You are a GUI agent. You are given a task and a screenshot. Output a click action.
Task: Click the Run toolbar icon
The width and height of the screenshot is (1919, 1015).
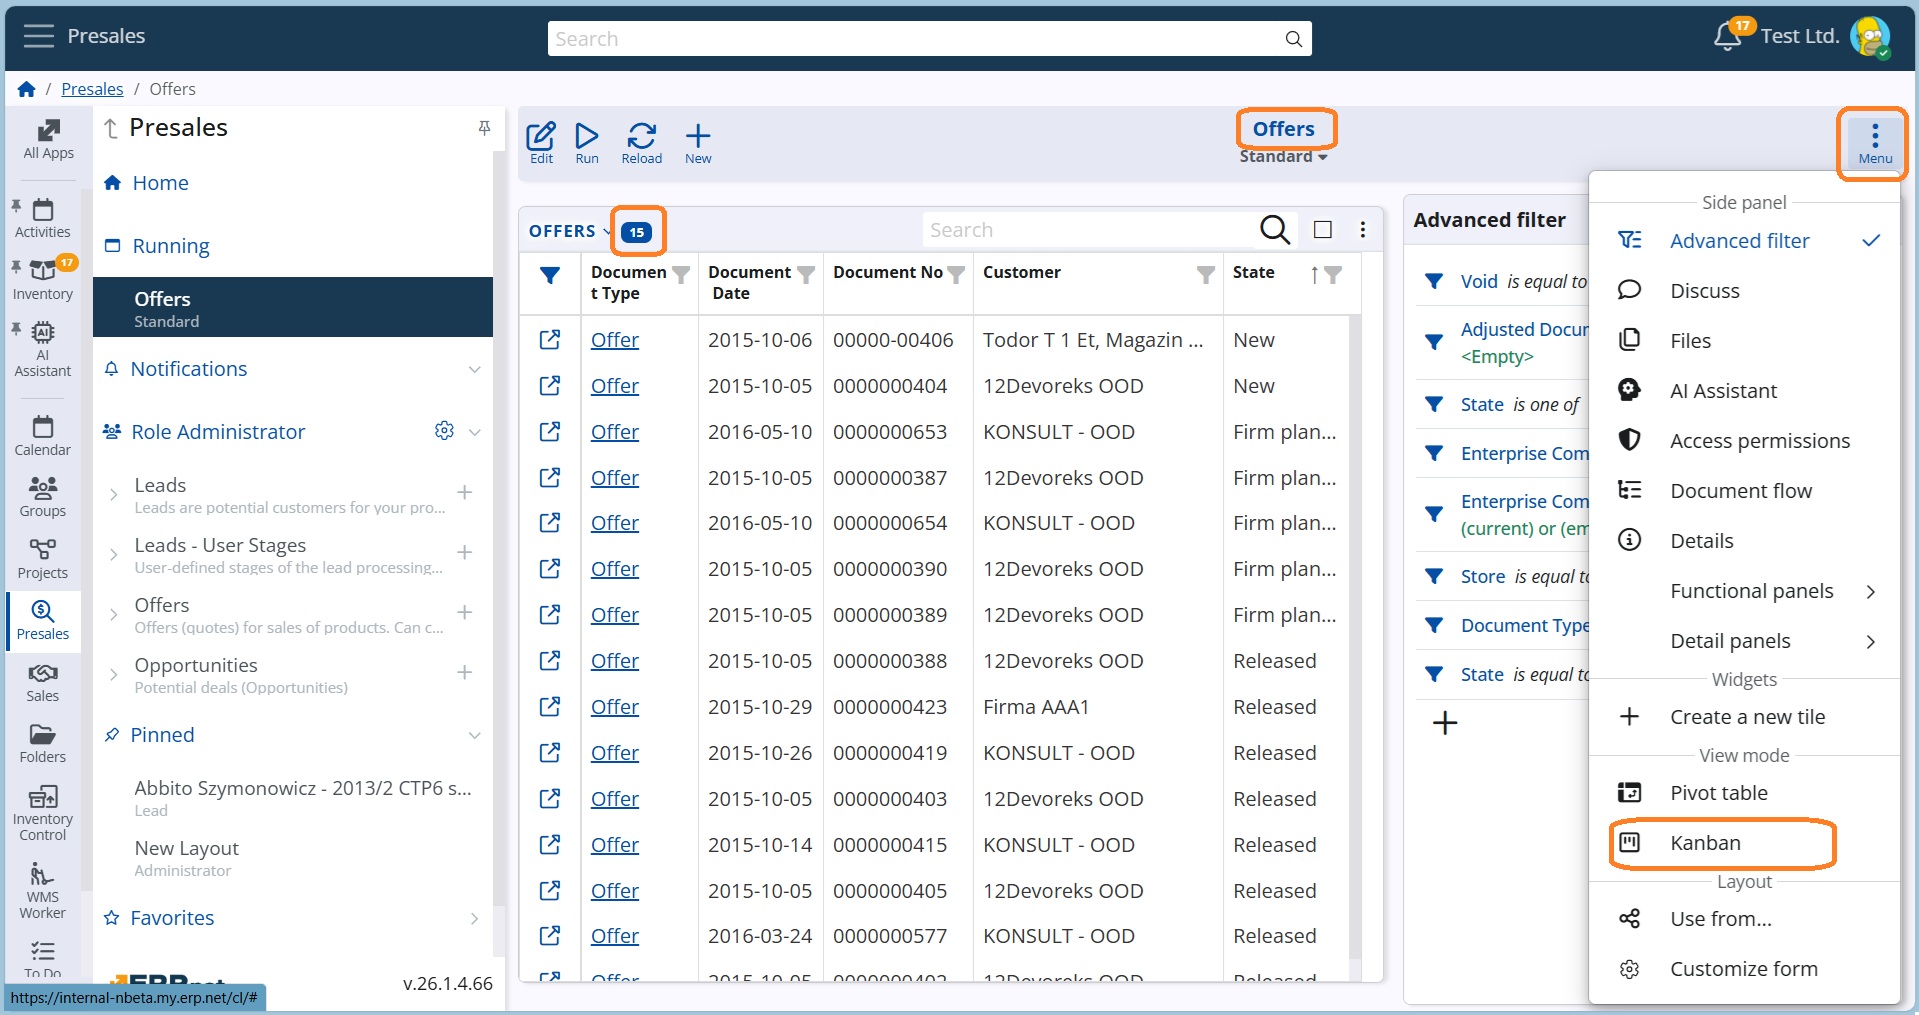(587, 143)
